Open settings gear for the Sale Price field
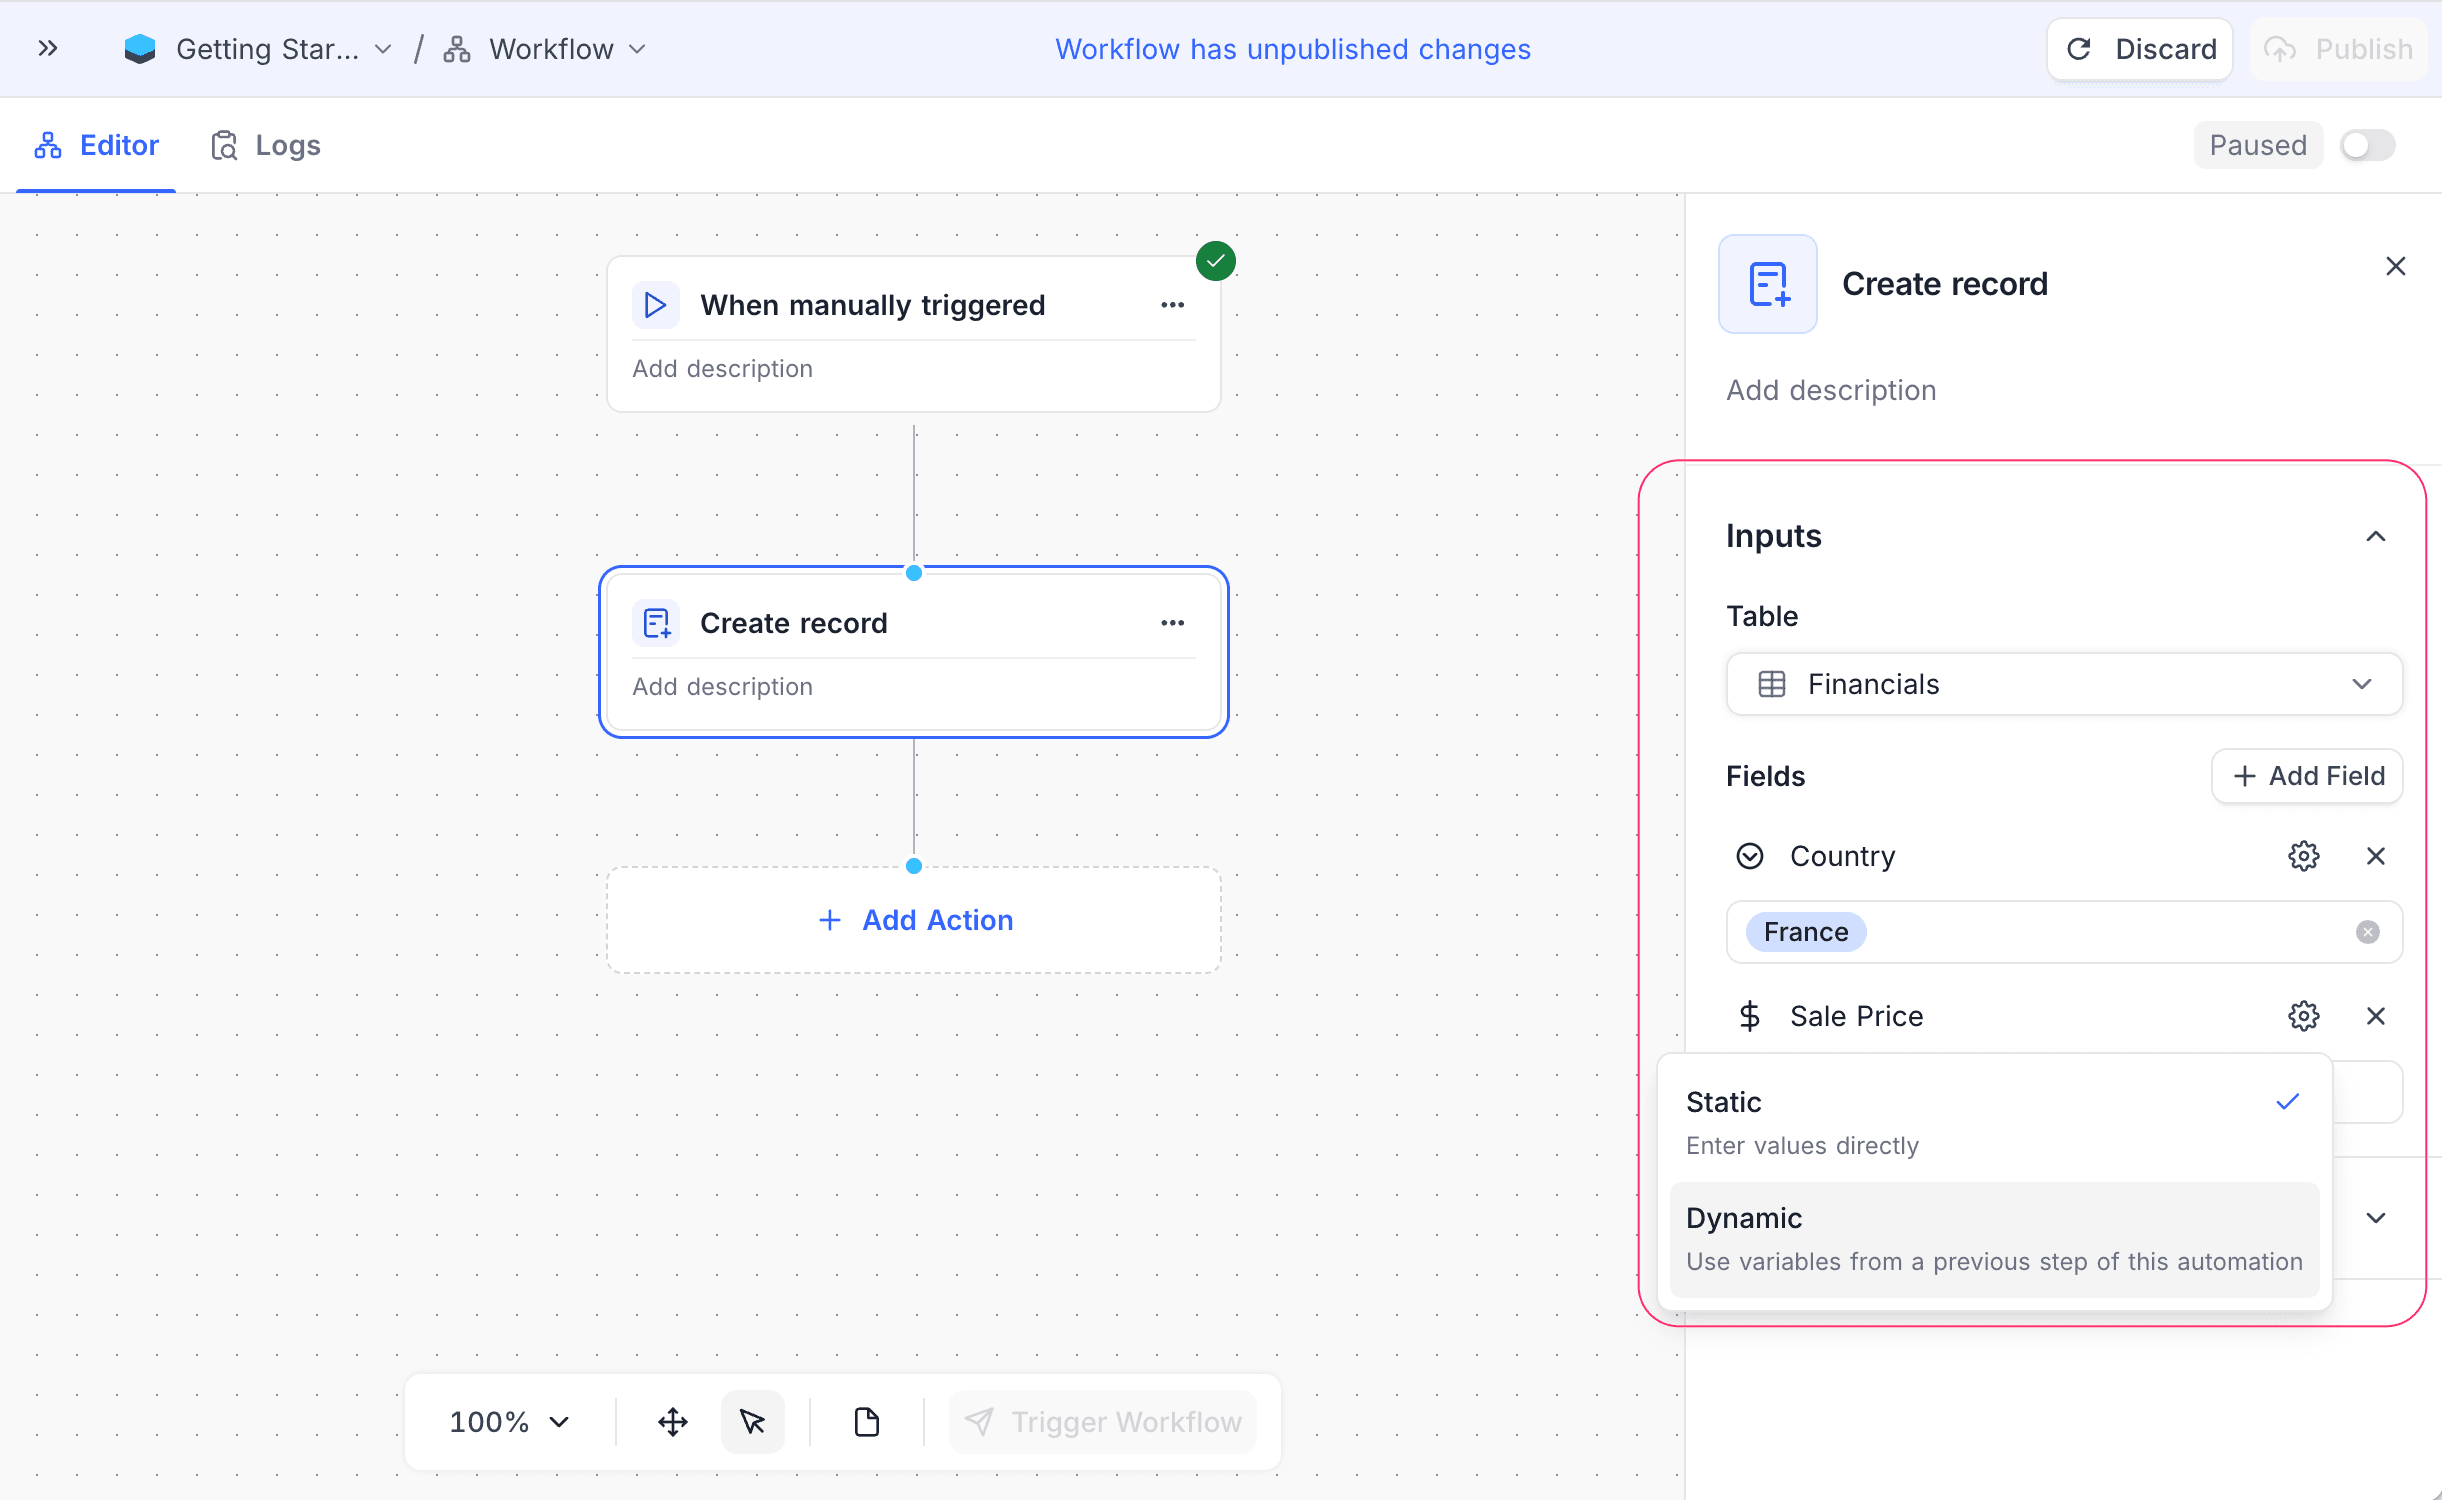The height and width of the screenshot is (1500, 2442). coord(2304,1016)
